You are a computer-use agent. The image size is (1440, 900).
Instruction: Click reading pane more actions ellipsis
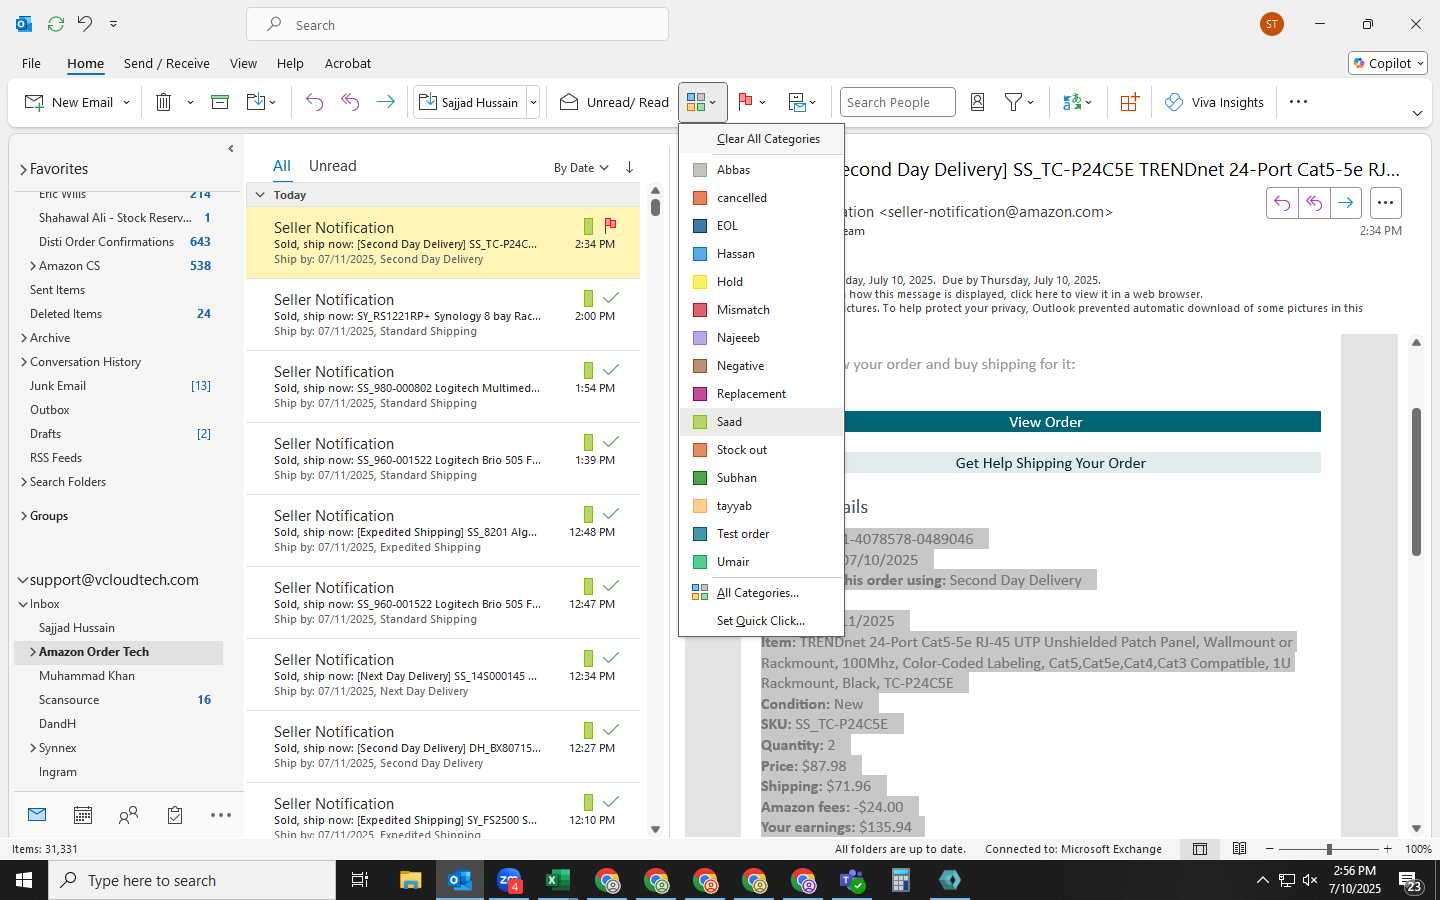[x=1385, y=203]
